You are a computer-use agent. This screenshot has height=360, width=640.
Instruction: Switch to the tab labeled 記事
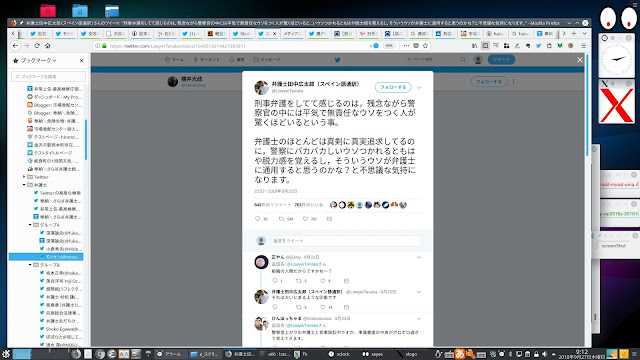click(x=141, y=33)
